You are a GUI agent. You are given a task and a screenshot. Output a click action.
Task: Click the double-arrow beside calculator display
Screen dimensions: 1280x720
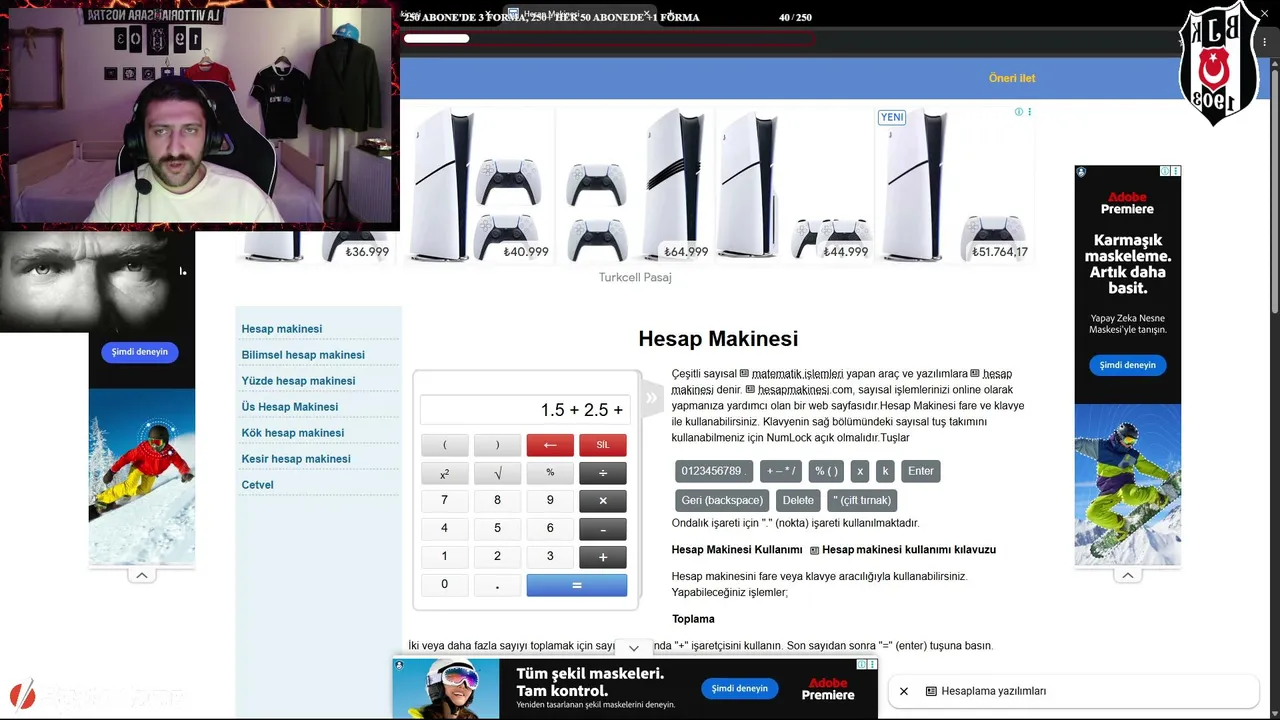pos(652,398)
